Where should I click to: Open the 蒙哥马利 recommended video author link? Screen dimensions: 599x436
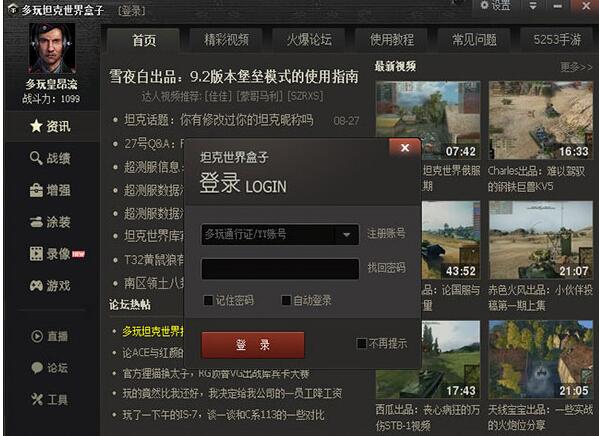[259, 96]
